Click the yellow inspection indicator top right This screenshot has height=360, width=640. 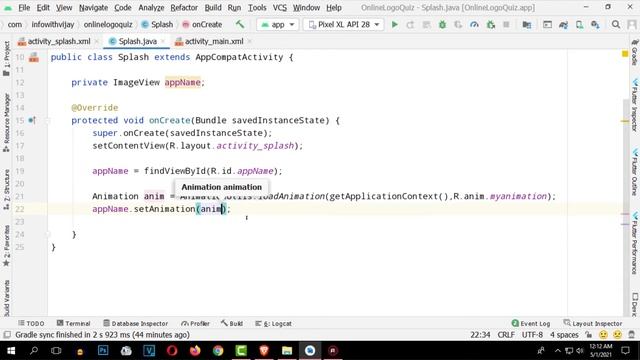point(625,54)
